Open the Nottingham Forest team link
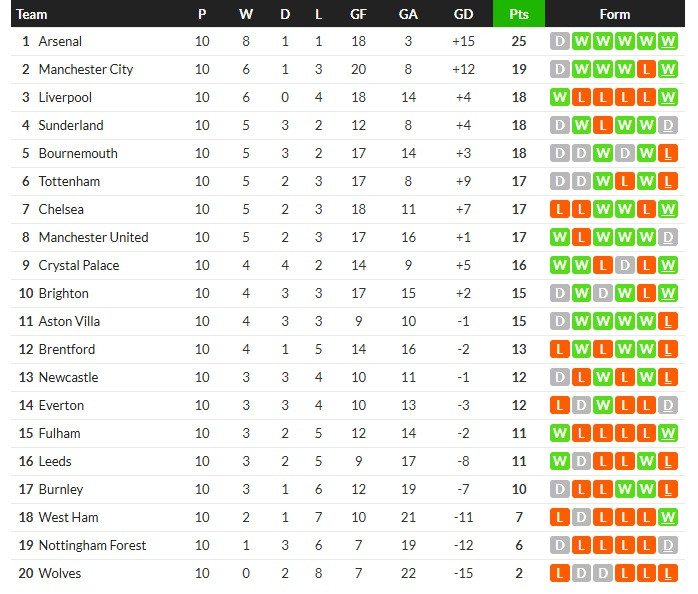The image size is (698, 594). click(92, 545)
